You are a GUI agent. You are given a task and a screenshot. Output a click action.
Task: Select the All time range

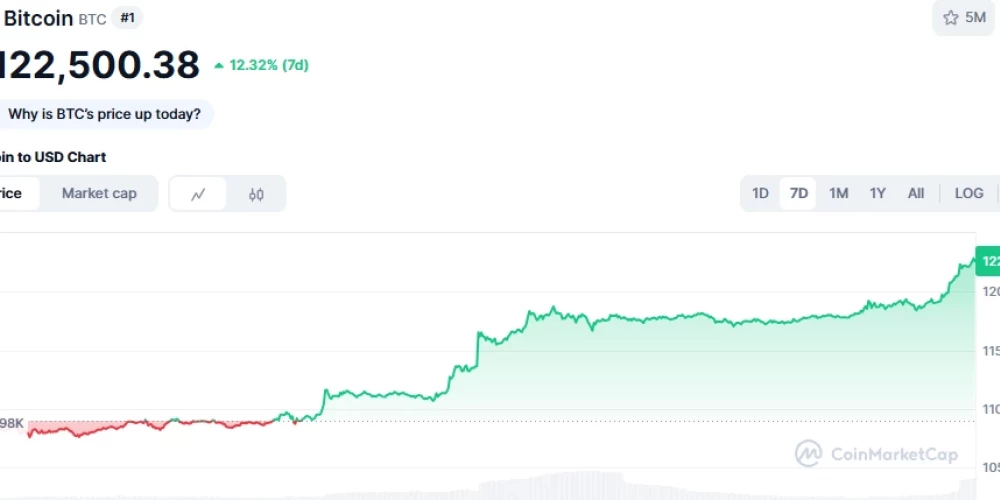coord(915,193)
